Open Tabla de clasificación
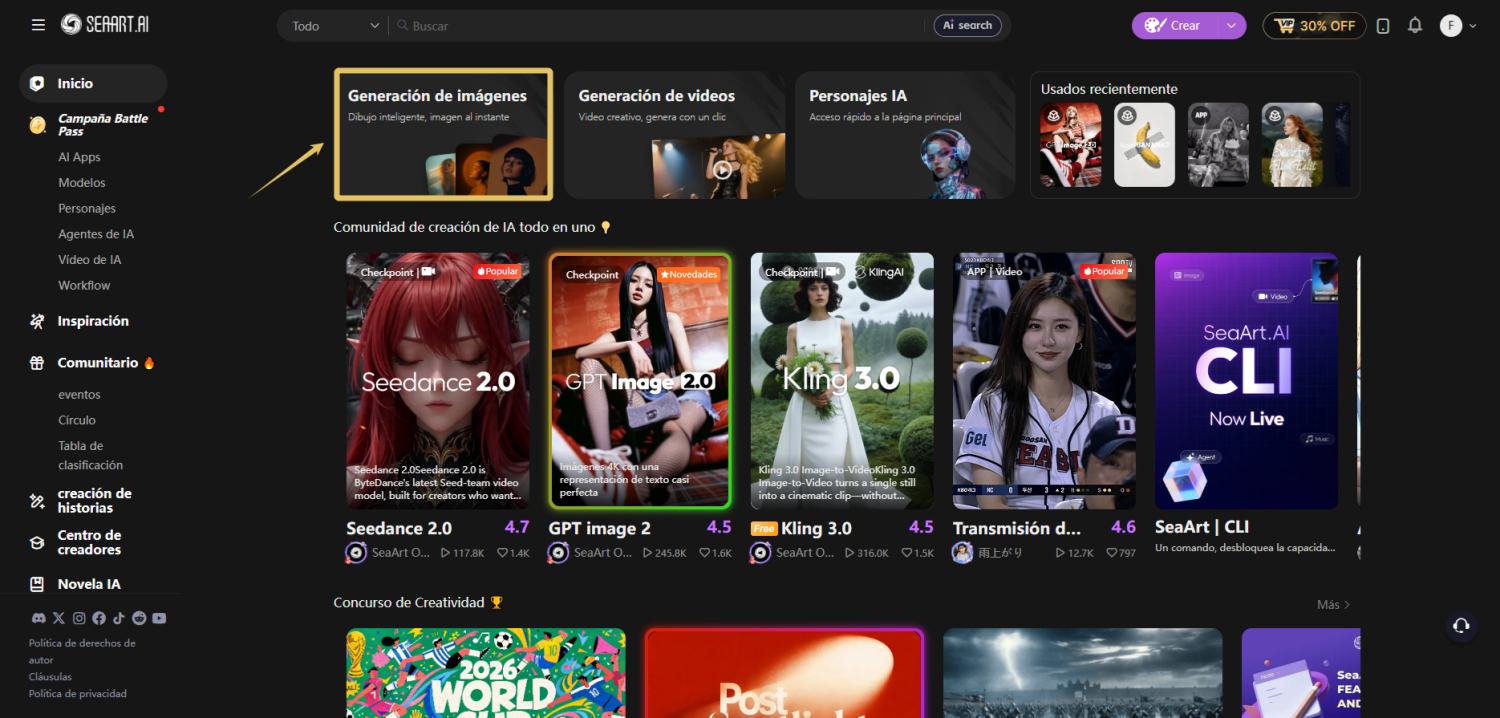Viewport: 1500px width, 718px height. click(90, 455)
